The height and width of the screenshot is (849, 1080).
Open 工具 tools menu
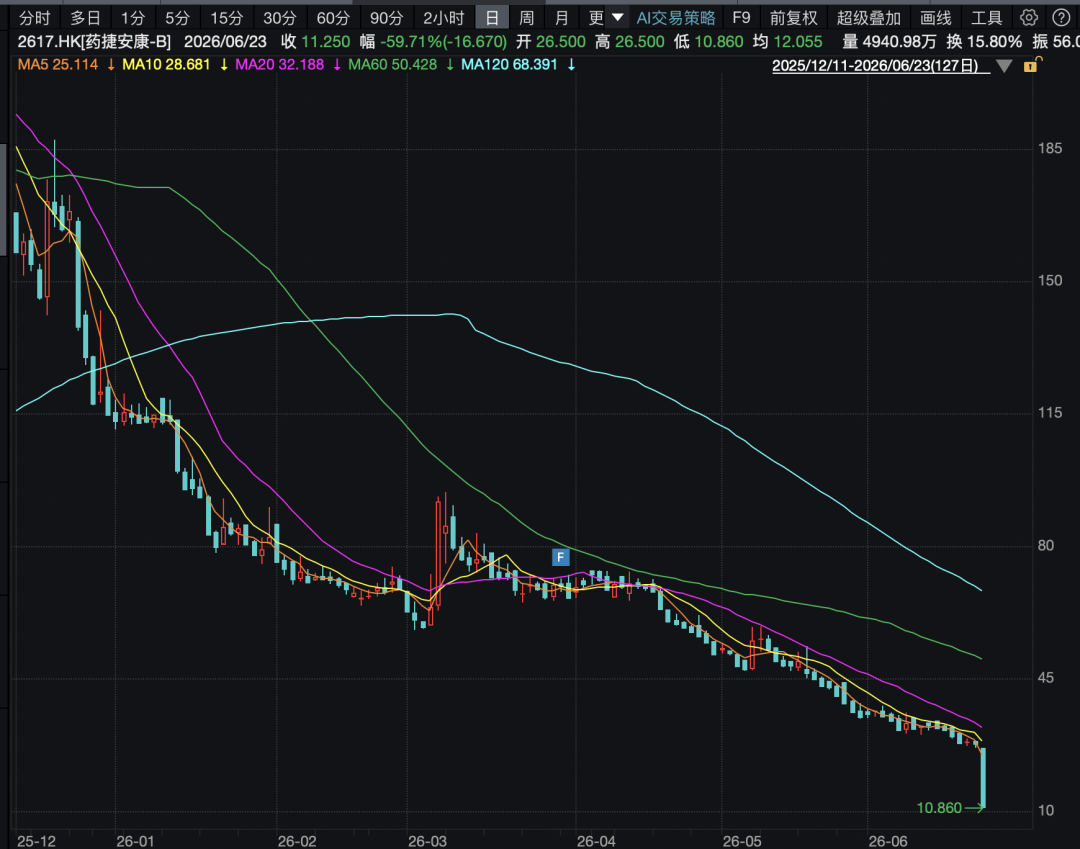point(986,18)
